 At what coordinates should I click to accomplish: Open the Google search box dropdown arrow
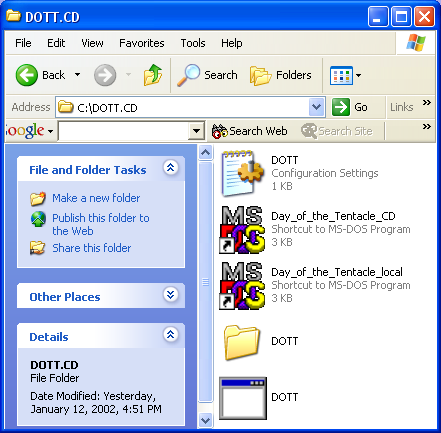pos(196,131)
